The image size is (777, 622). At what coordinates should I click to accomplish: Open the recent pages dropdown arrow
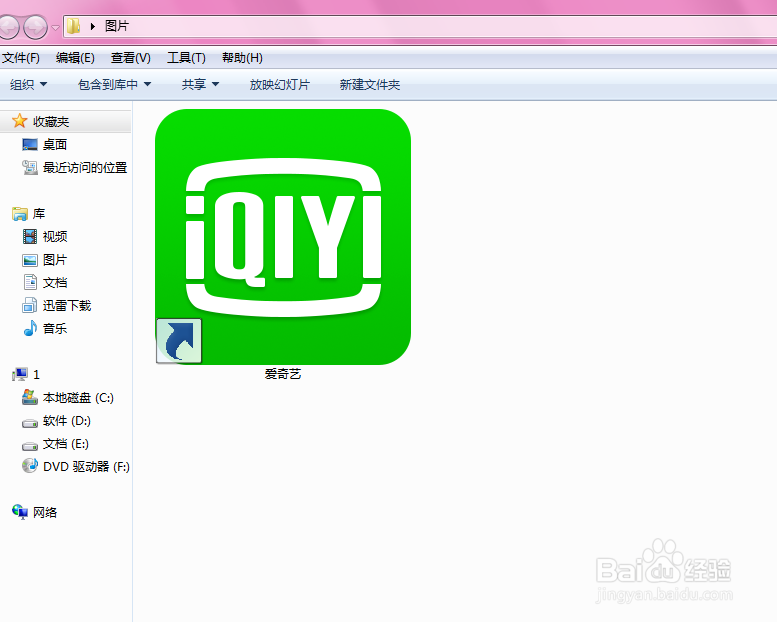point(56,28)
